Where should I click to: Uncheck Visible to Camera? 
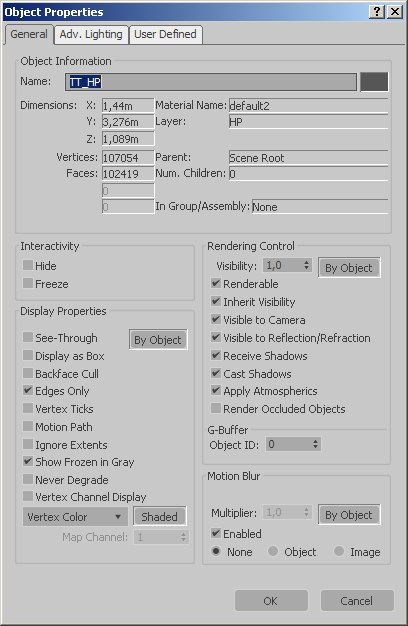(216, 319)
